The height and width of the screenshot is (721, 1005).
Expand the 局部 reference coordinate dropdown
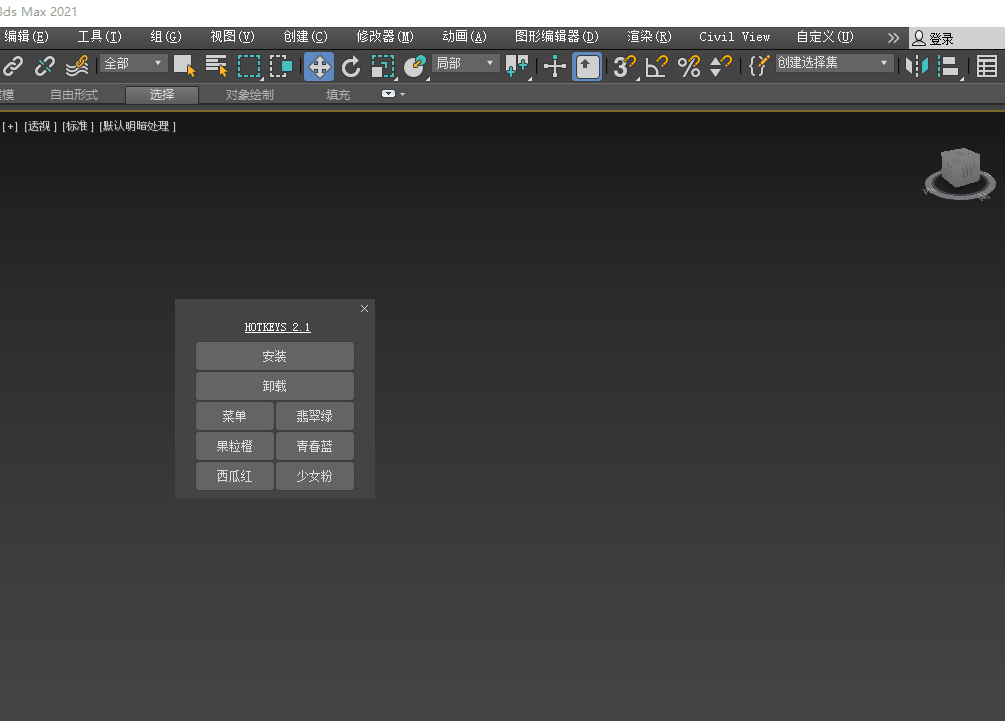tap(465, 63)
